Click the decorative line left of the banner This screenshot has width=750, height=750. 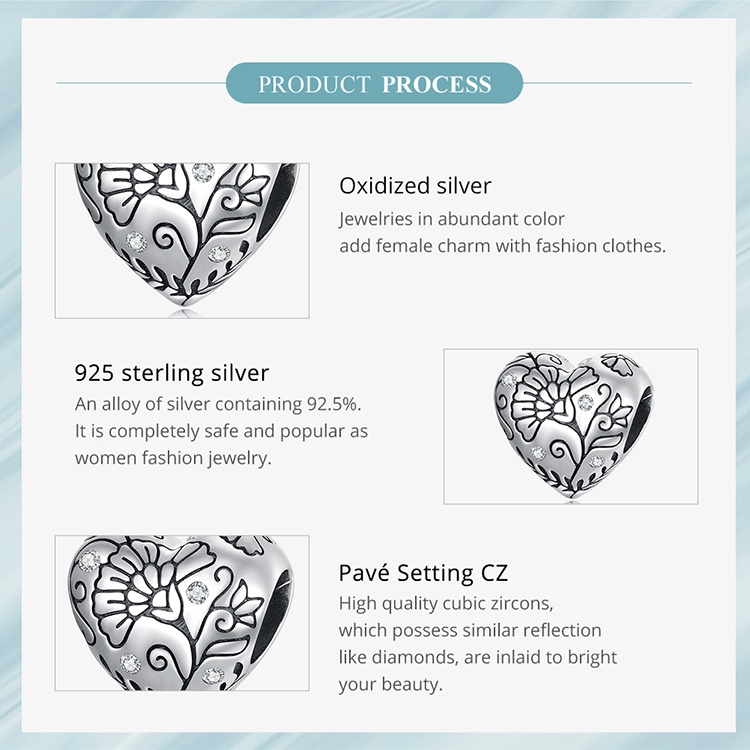[140, 83]
